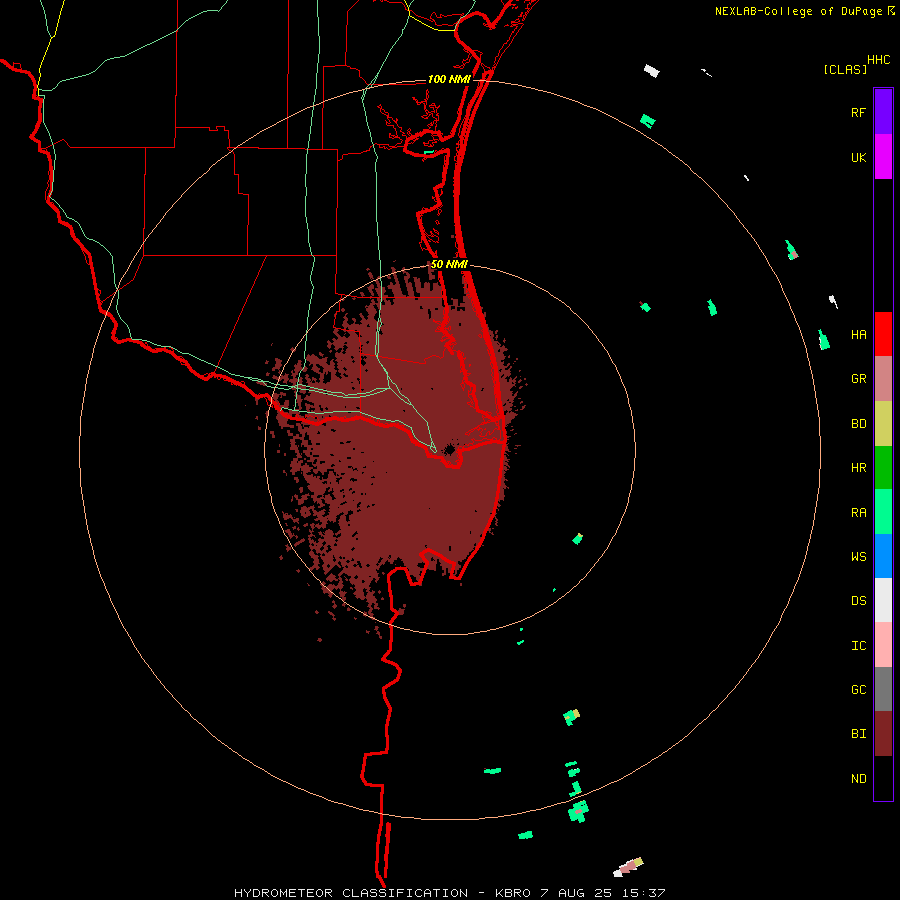
Task: Click the BD yellow legend swatch
Action: point(883,424)
